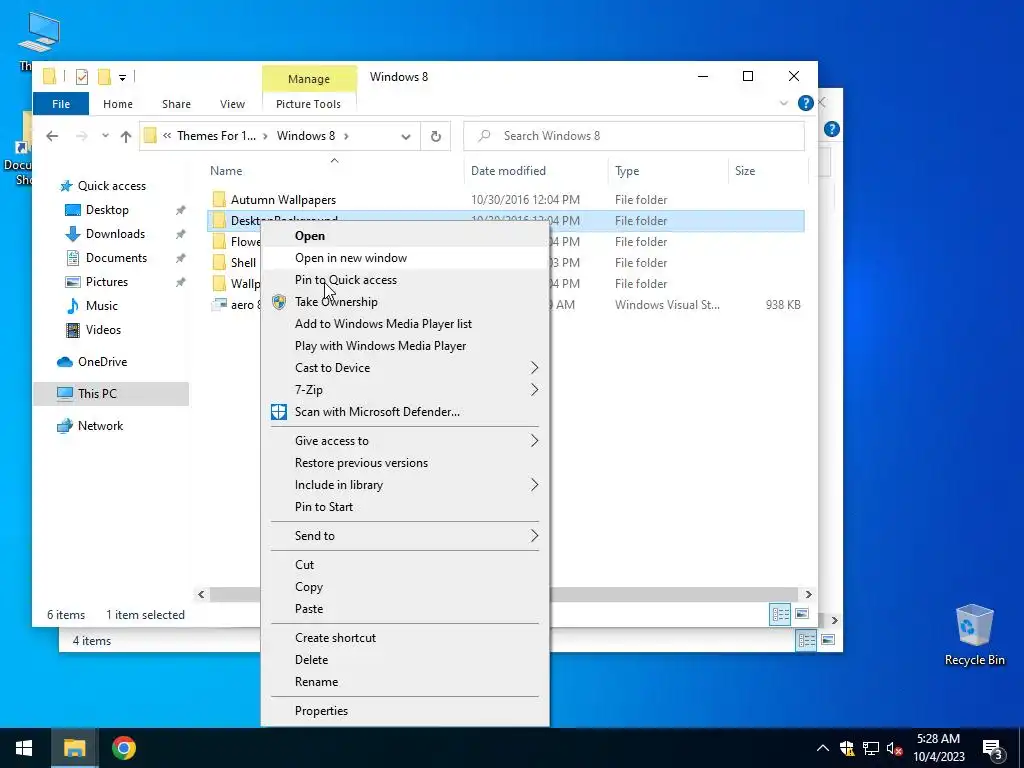The image size is (1024, 768).
Task: Choose Open in the context menu
Action: pos(405,236)
